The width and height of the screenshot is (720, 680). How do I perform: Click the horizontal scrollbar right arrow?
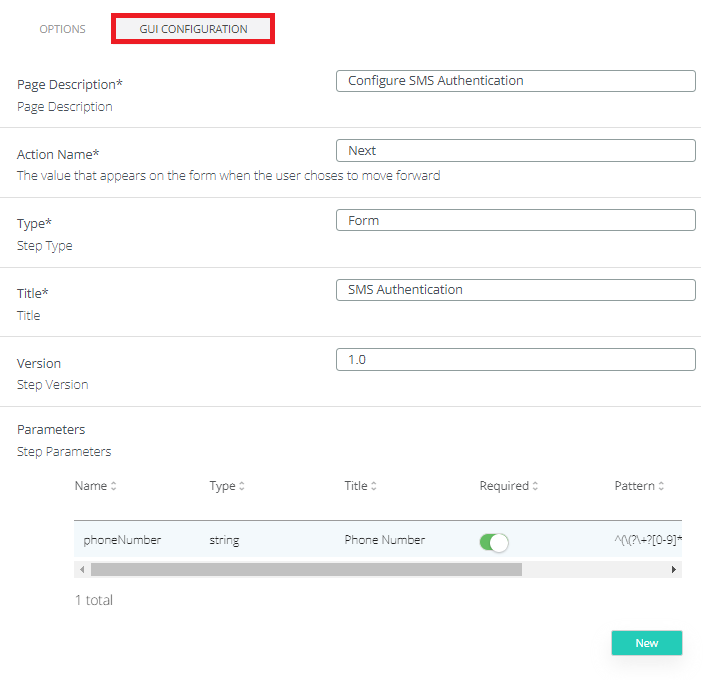pos(674,569)
